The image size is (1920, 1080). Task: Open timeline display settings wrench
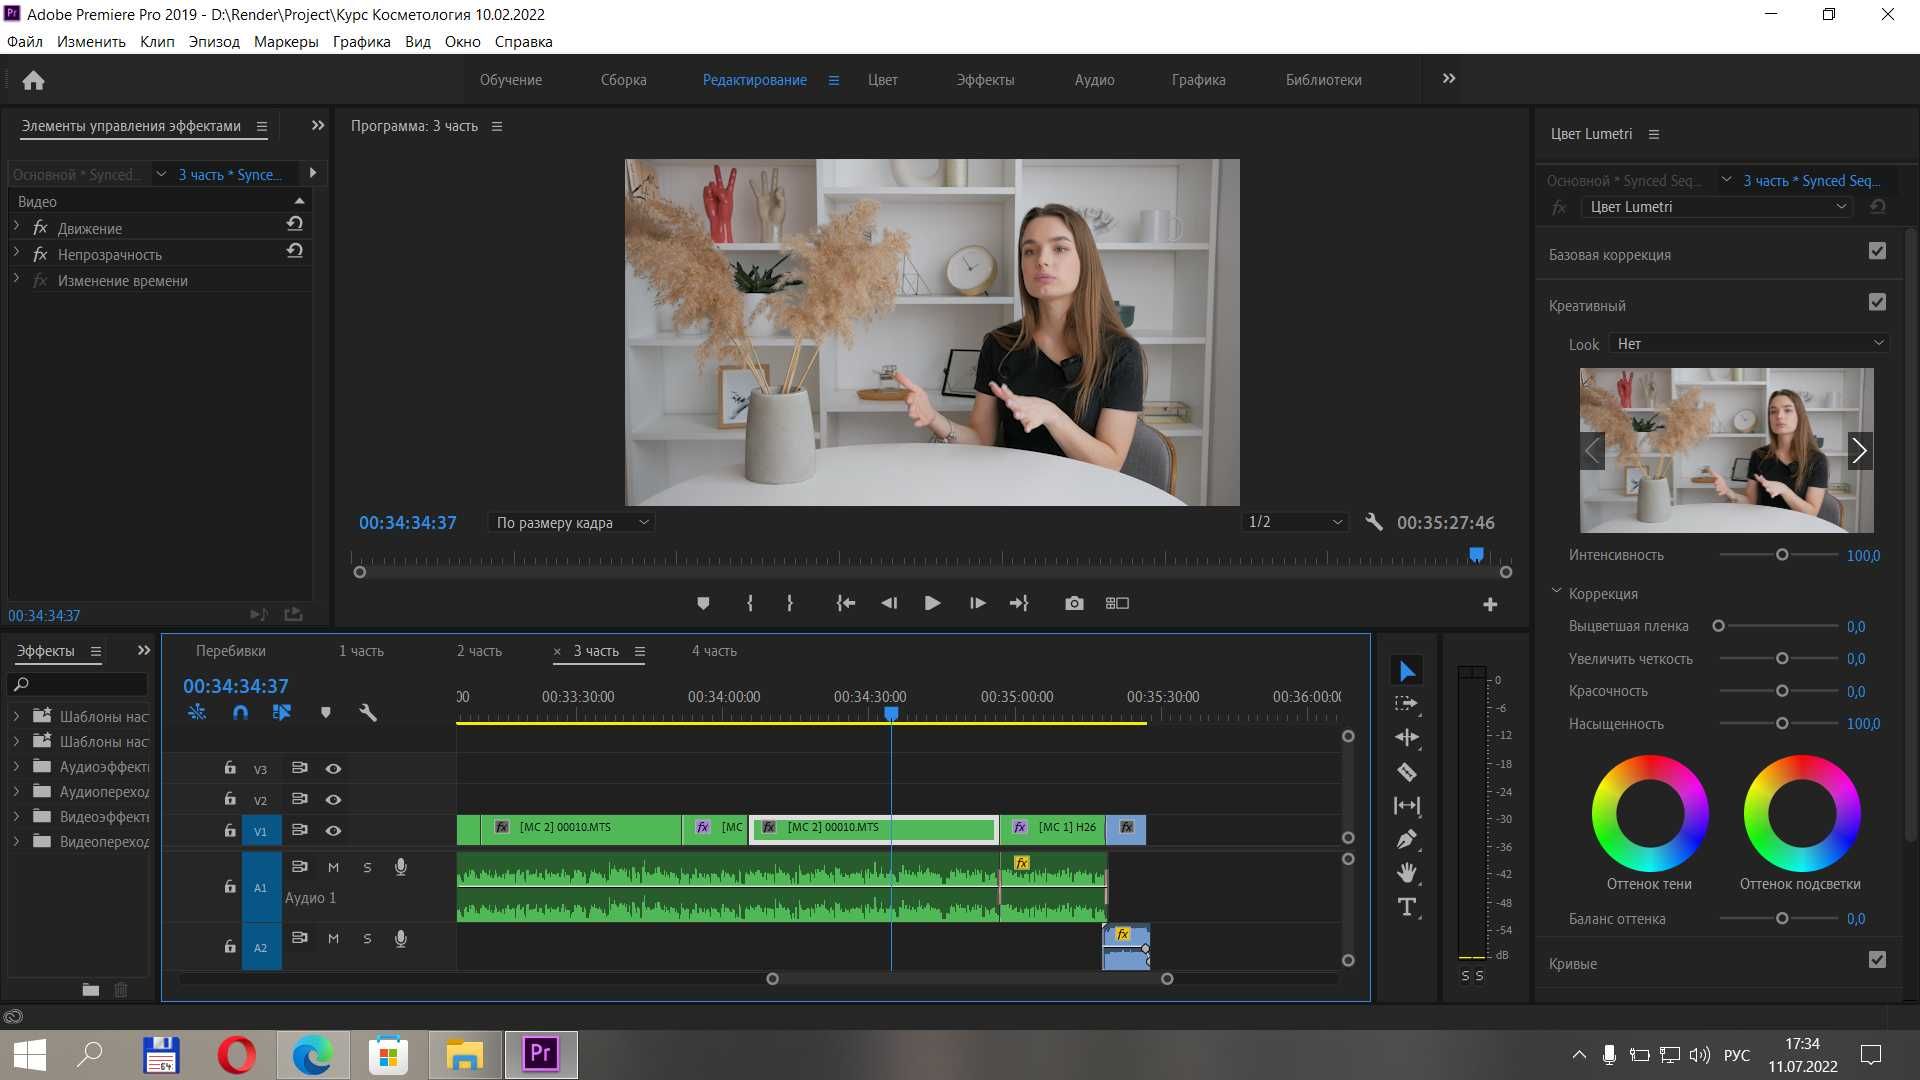point(367,713)
